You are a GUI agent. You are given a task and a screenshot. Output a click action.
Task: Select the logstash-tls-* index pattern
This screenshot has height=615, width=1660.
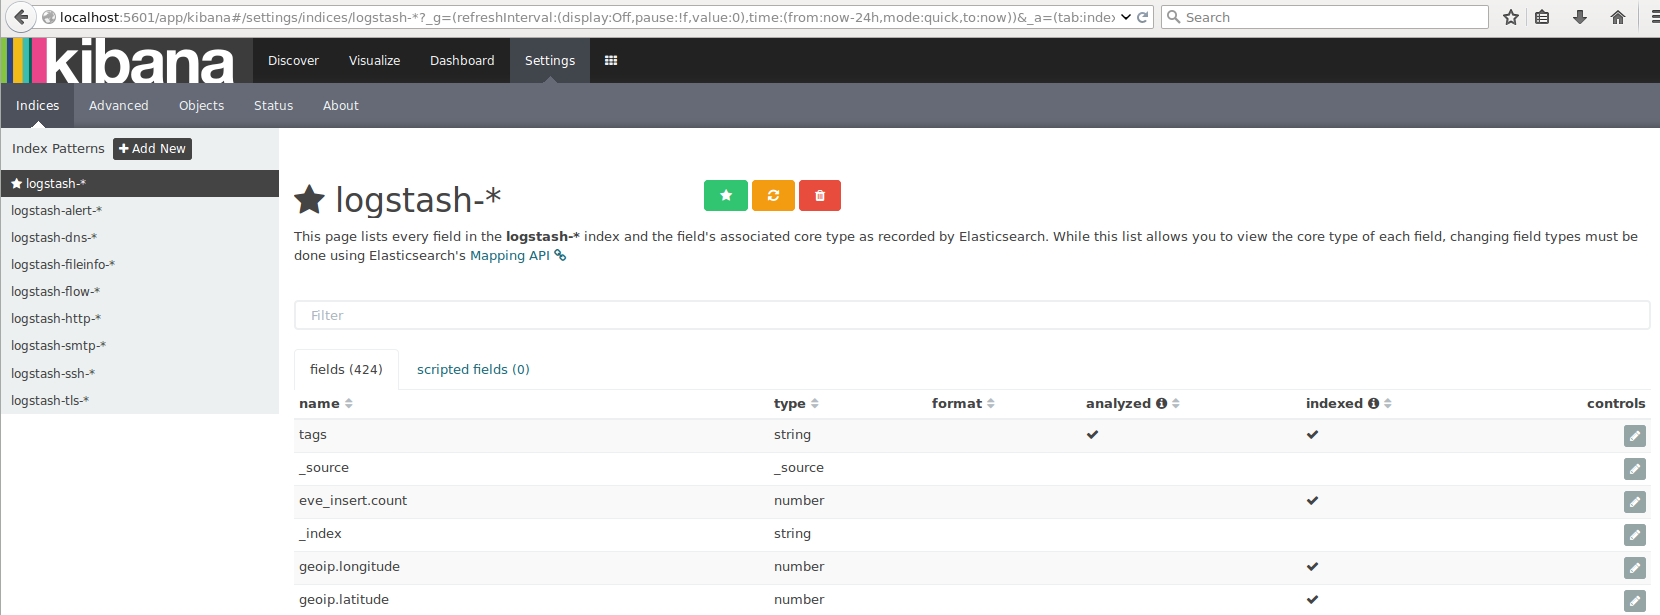pyautogui.click(x=139, y=401)
